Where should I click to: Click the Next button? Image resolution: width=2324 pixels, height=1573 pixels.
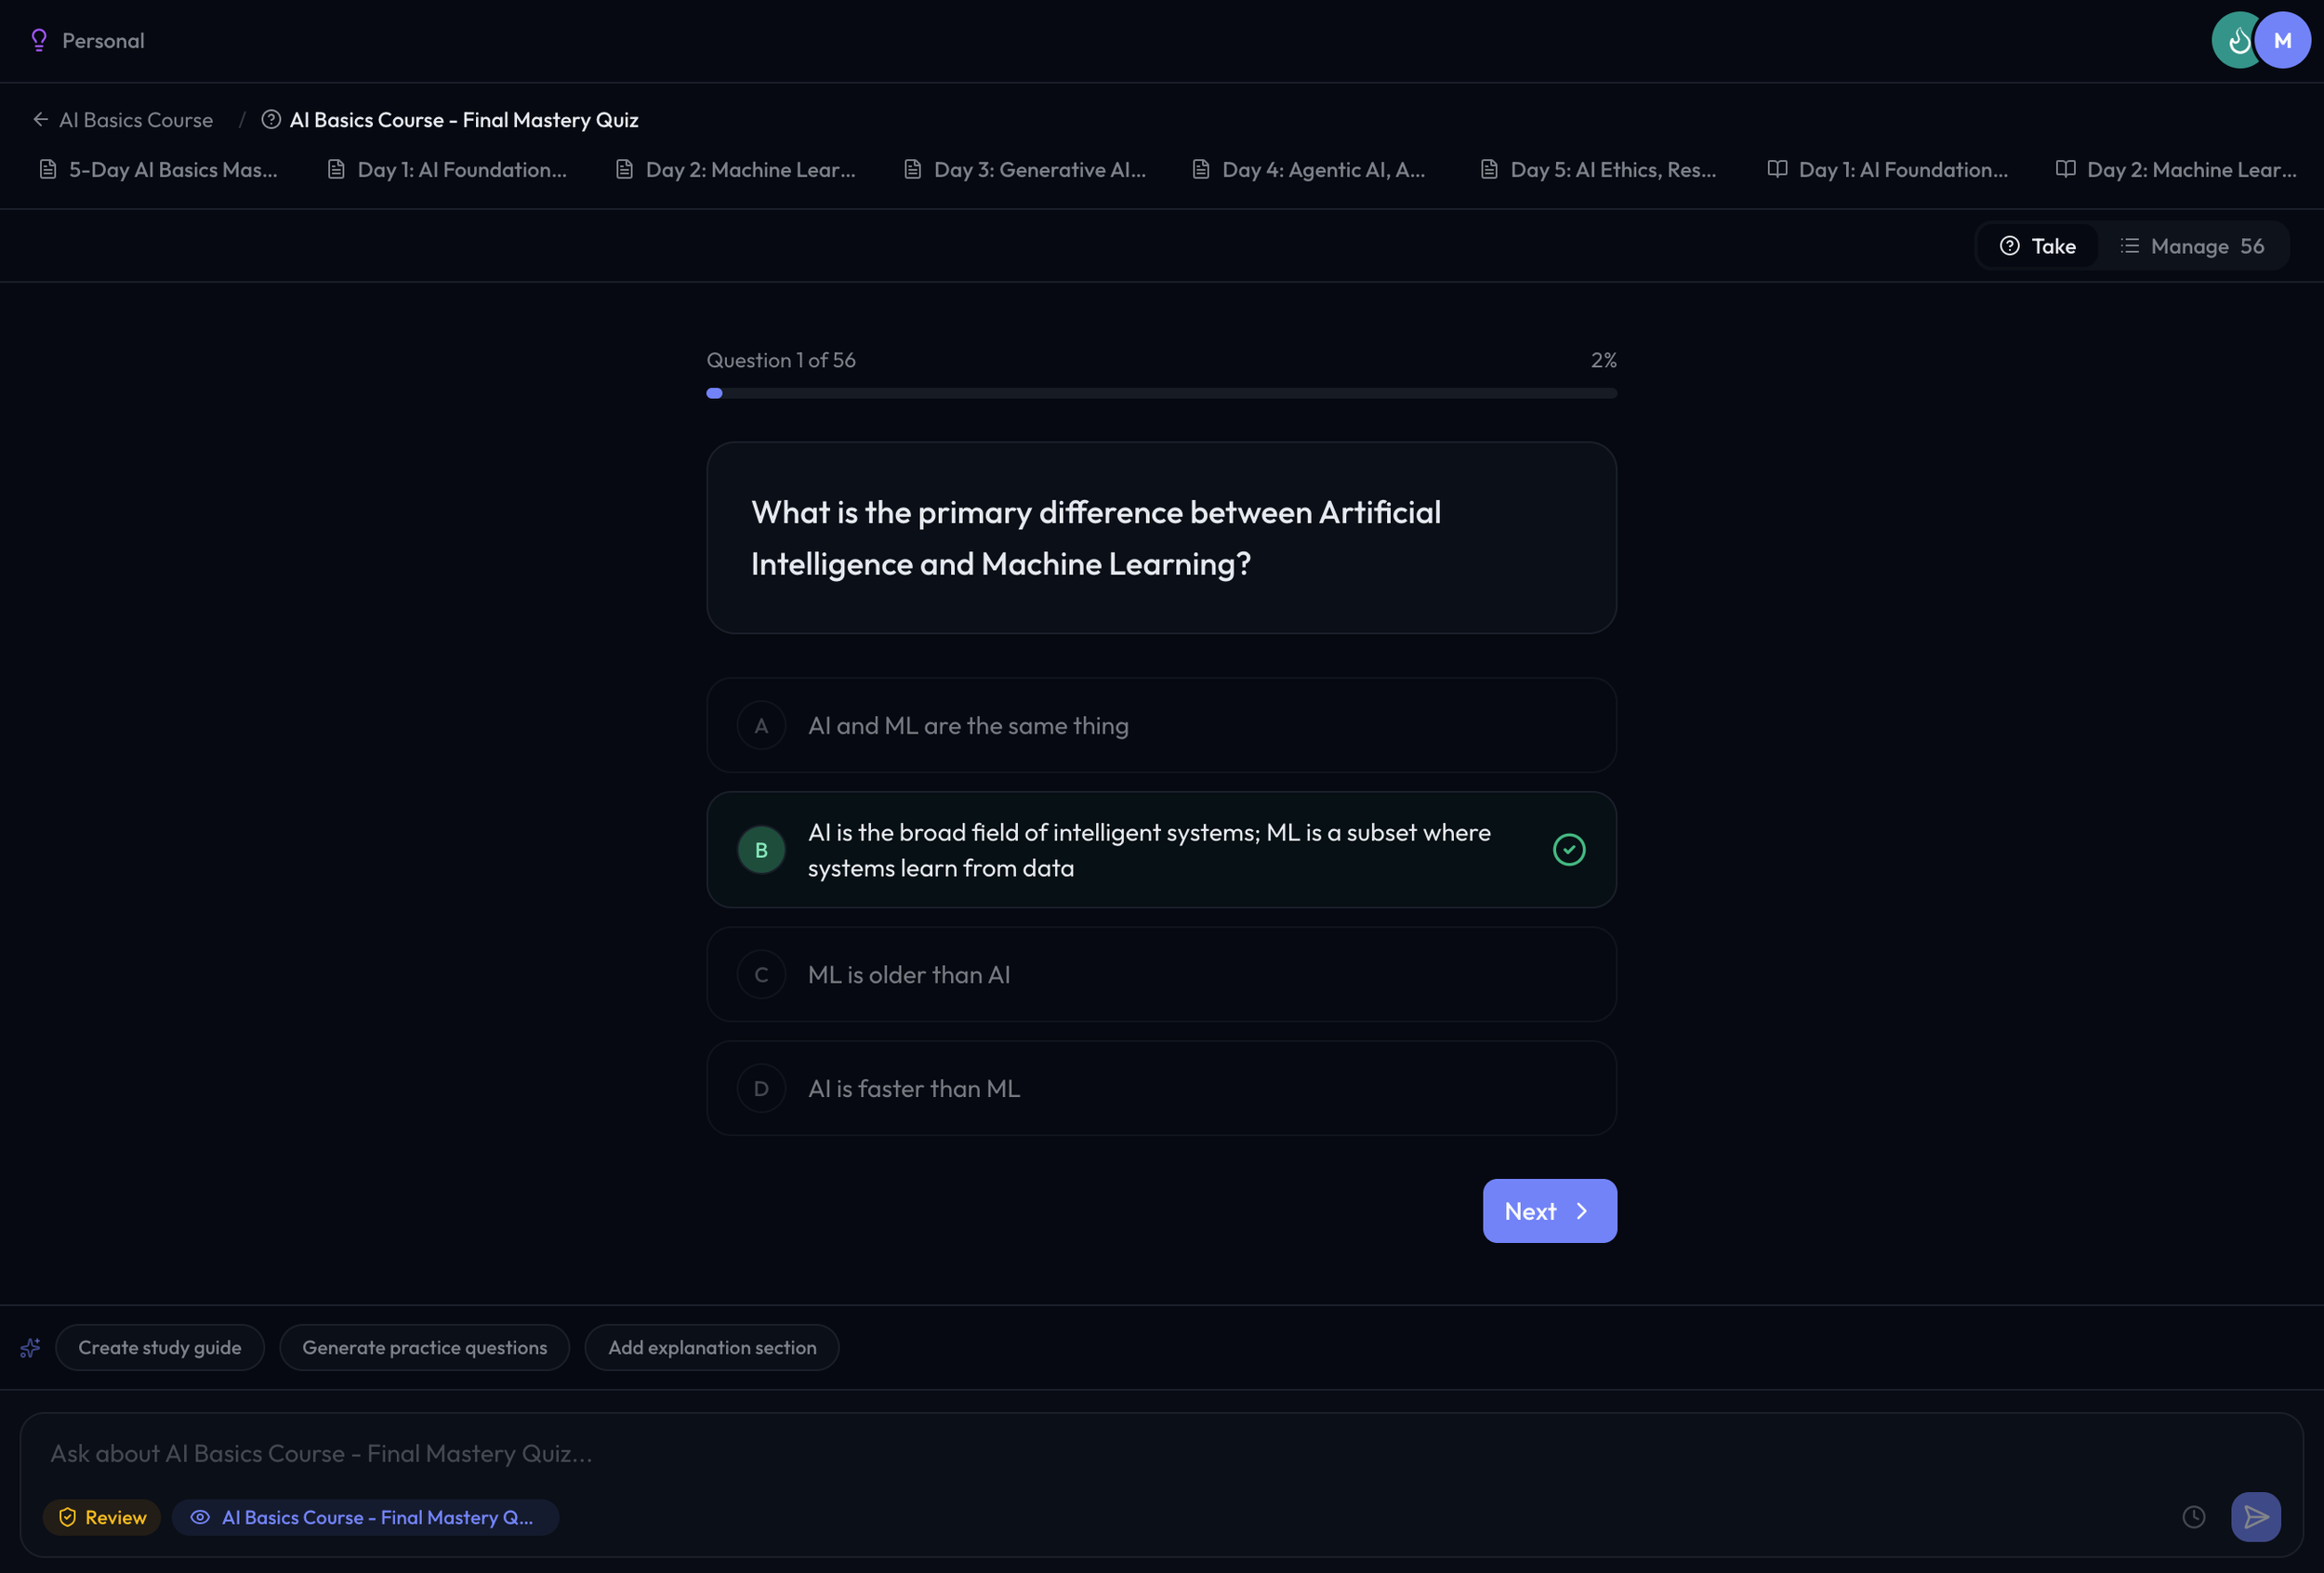click(1548, 1210)
